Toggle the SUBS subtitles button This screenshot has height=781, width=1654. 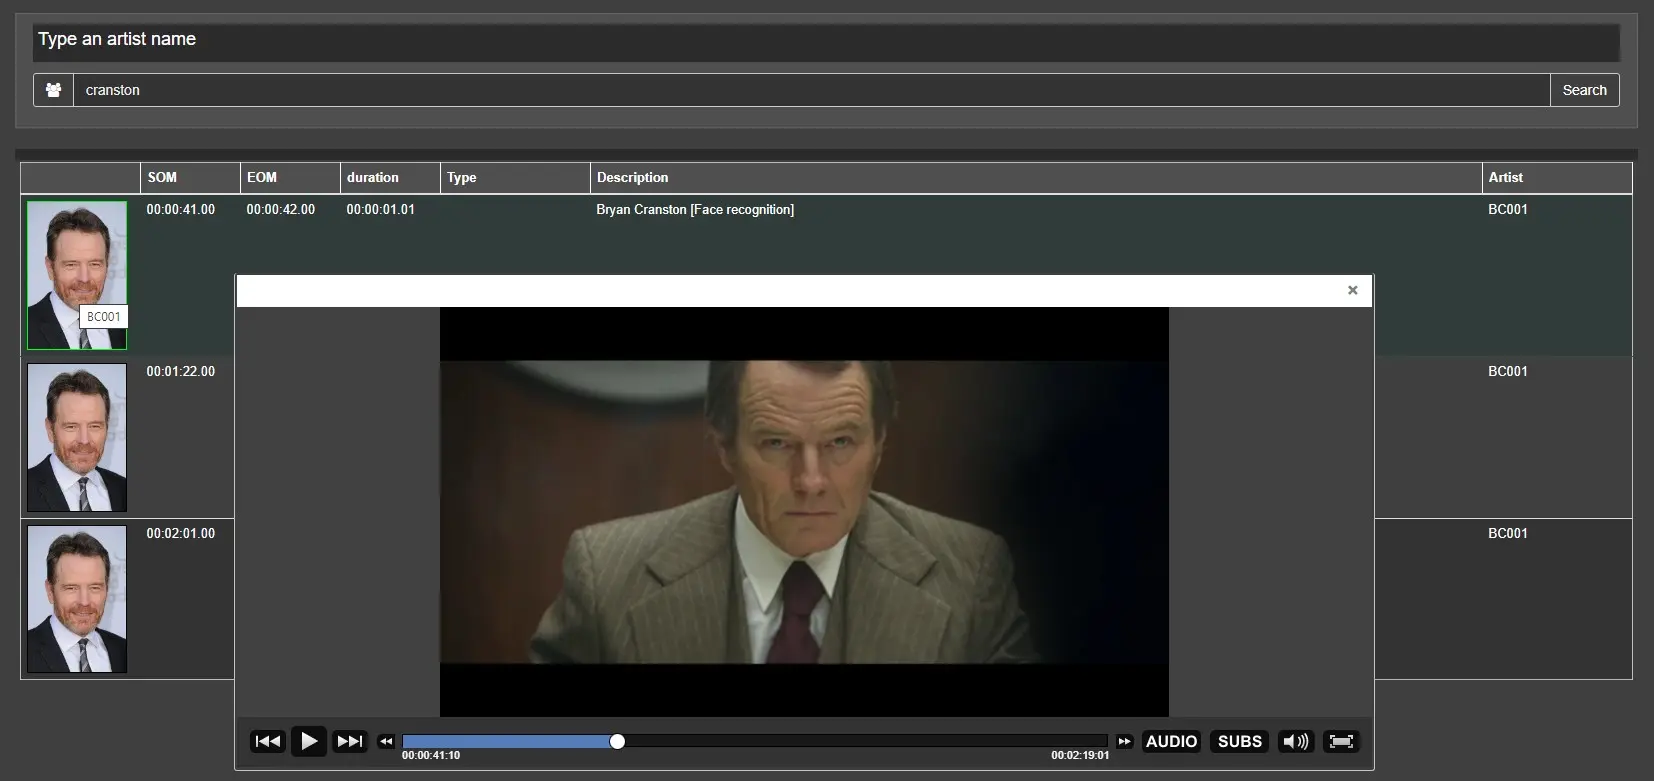pos(1239,741)
